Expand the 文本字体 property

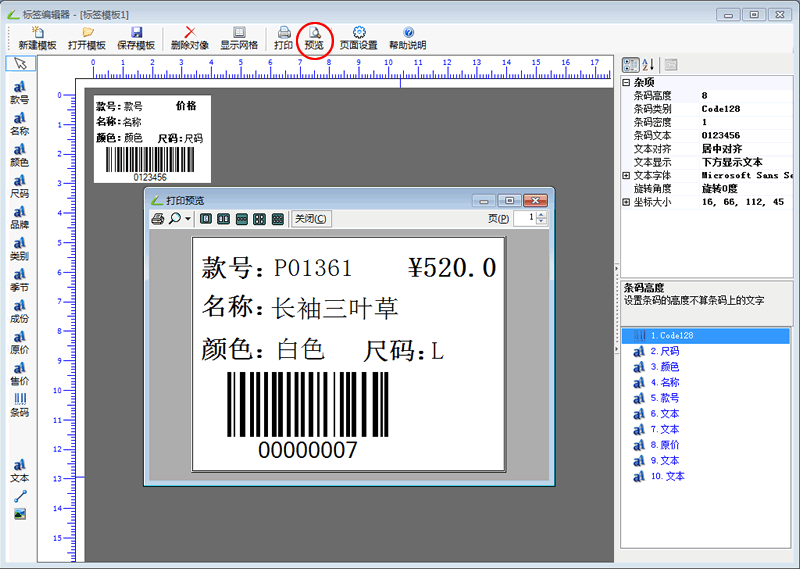pyautogui.click(x=627, y=176)
